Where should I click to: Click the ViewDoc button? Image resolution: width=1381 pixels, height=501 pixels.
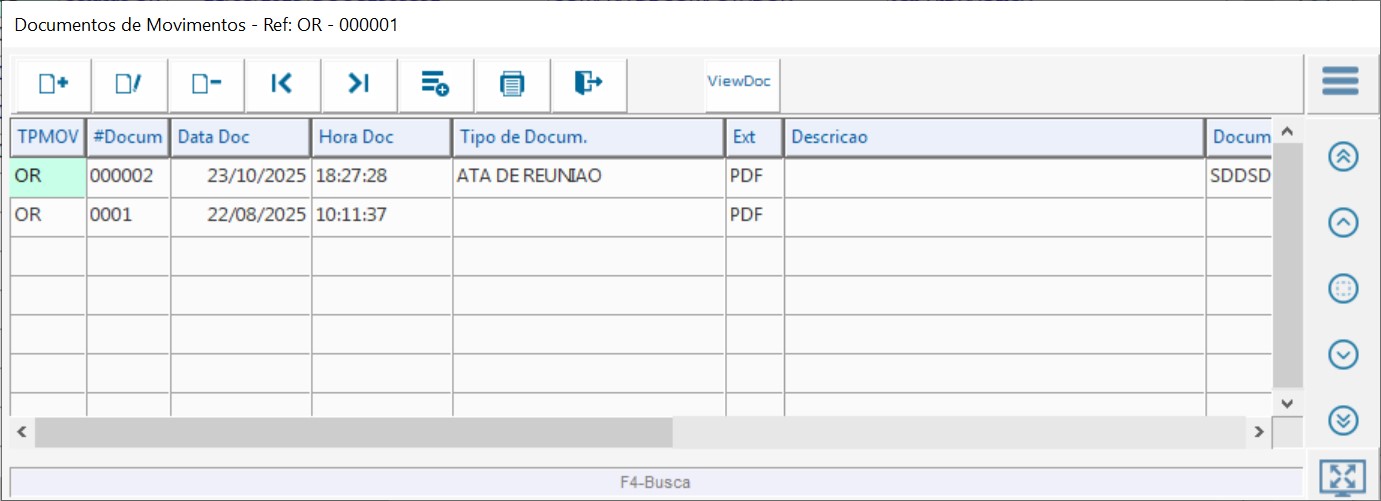[x=739, y=82]
